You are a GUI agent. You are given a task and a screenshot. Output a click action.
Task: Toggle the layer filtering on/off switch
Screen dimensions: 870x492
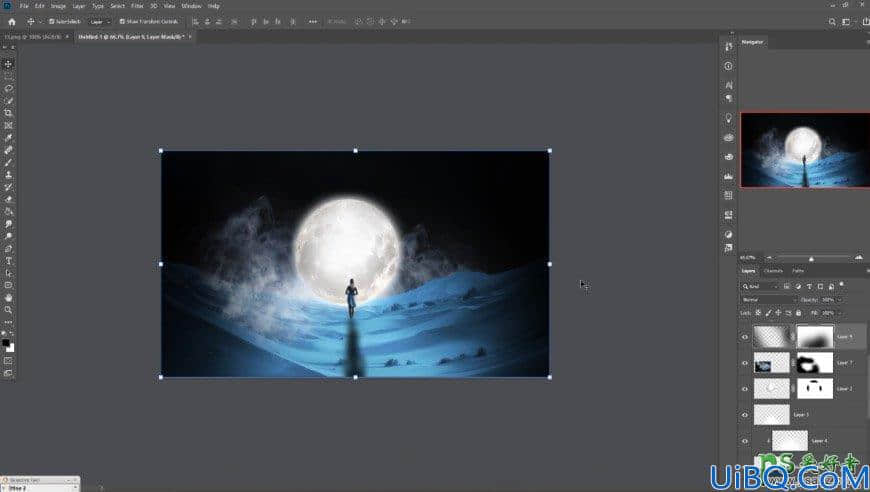842,284
